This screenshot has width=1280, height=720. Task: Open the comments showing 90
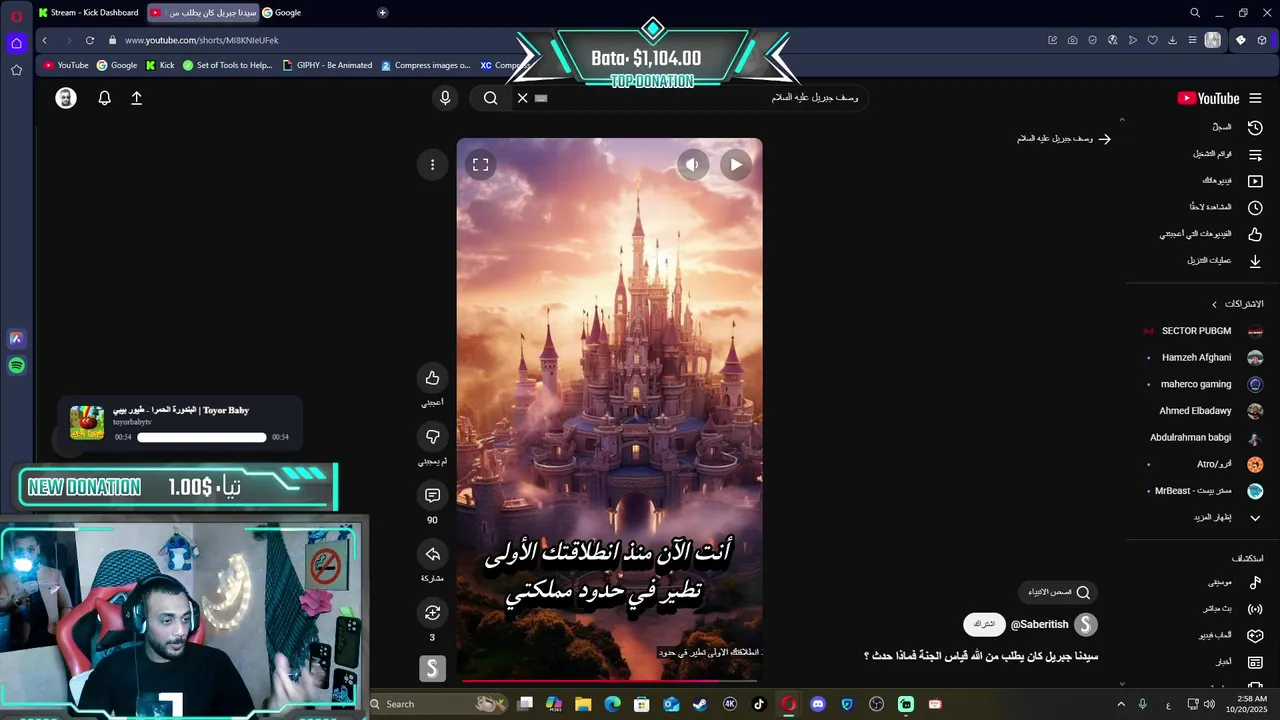[x=432, y=496]
